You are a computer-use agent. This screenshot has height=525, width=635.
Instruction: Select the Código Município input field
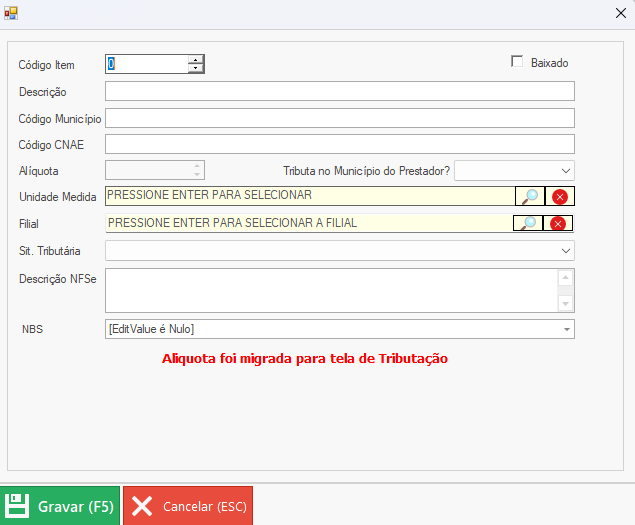tap(340, 118)
